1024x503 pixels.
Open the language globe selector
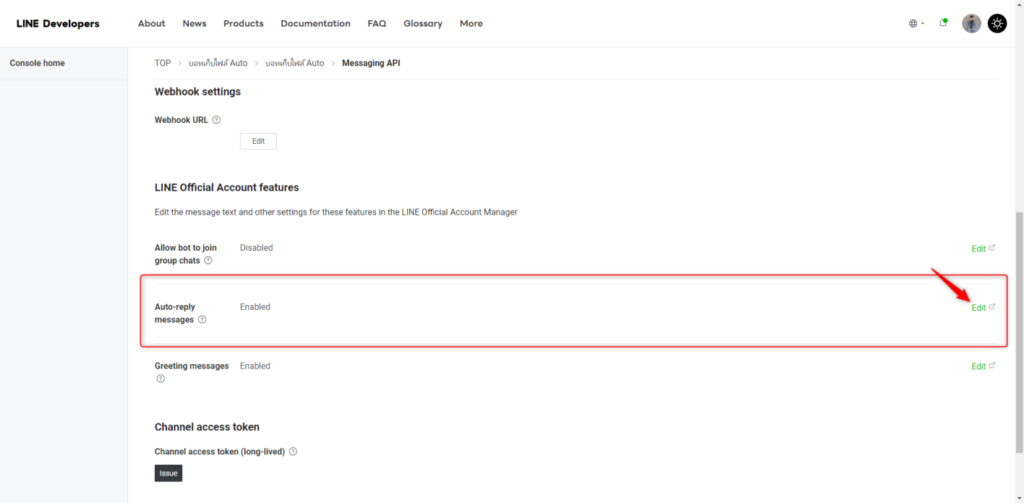click(916, 23)
